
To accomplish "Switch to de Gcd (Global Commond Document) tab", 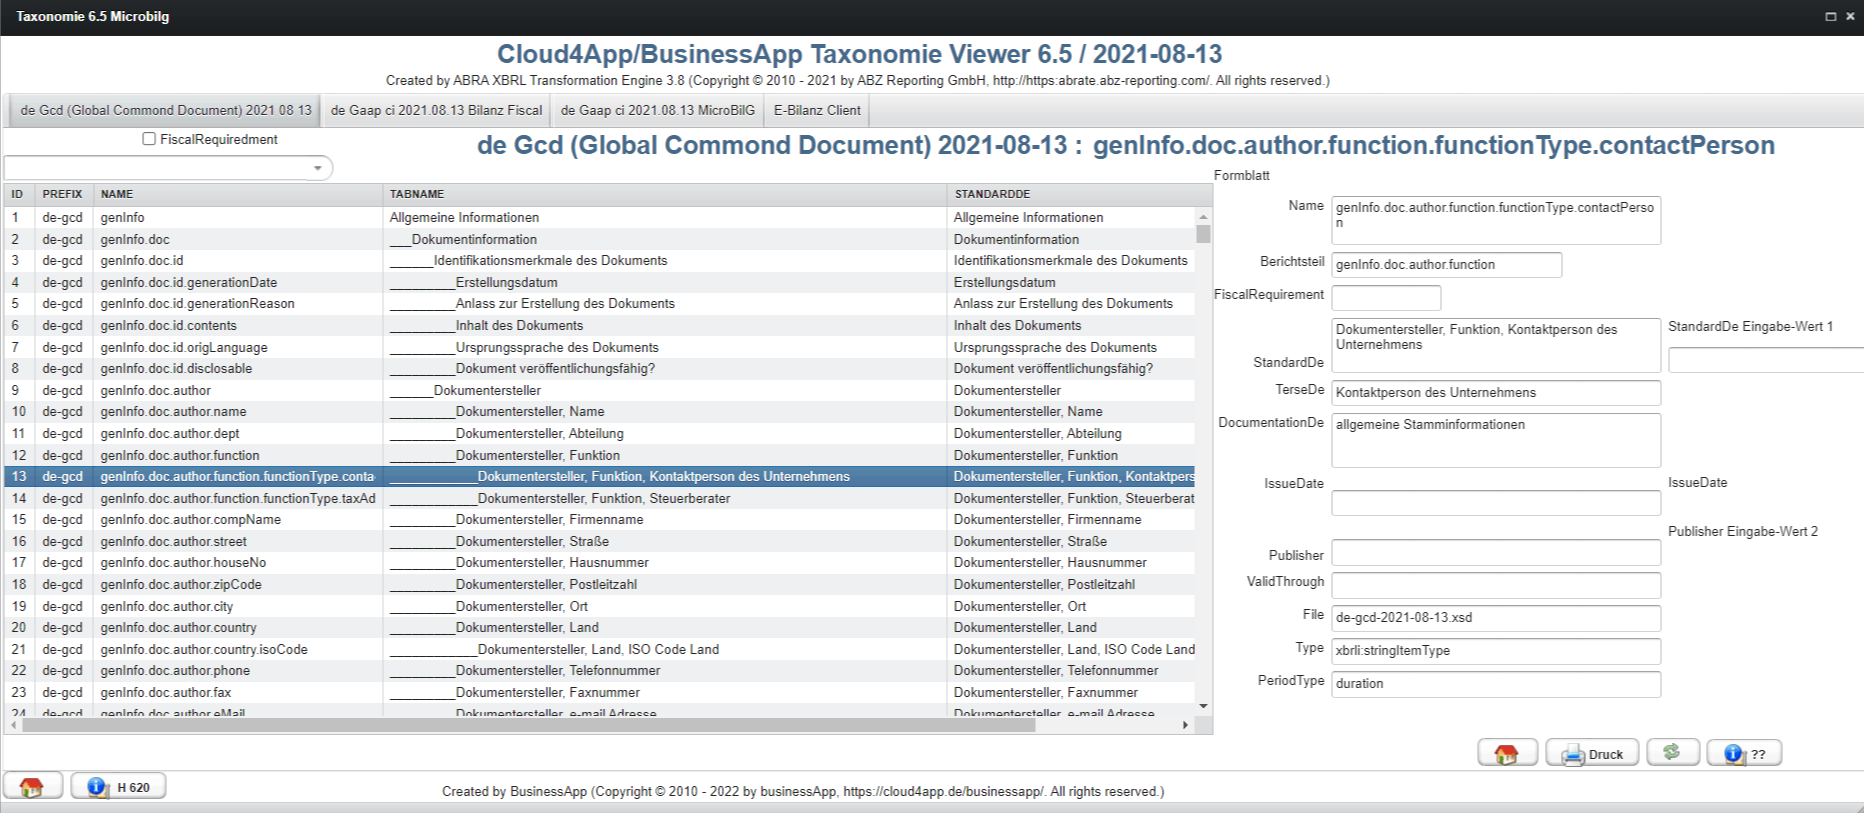I will coord(166,110).
